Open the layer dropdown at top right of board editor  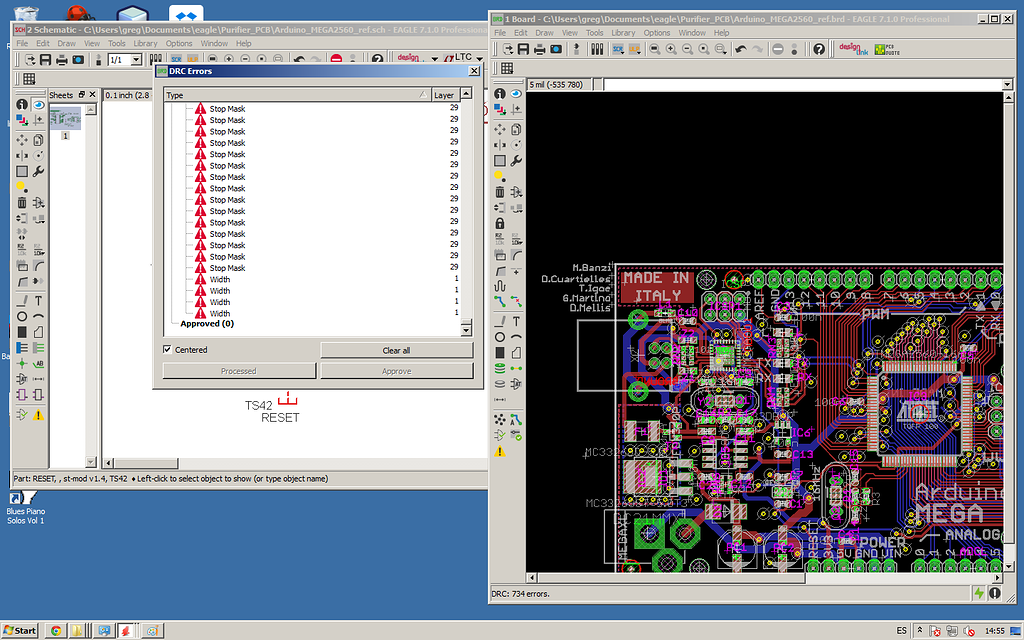pyautogui.click(x=1008, y=83)
